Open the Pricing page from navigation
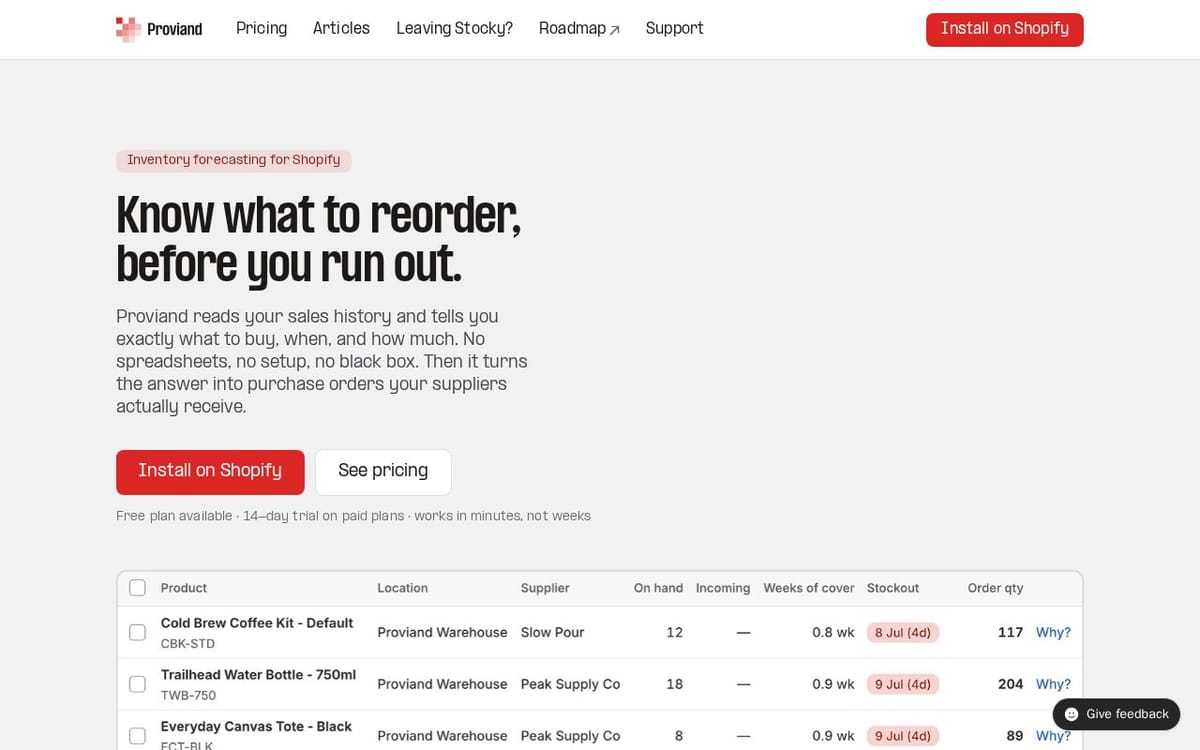Image resolution: width=1200 pixels, height=750 pixels. pos(261,28)
